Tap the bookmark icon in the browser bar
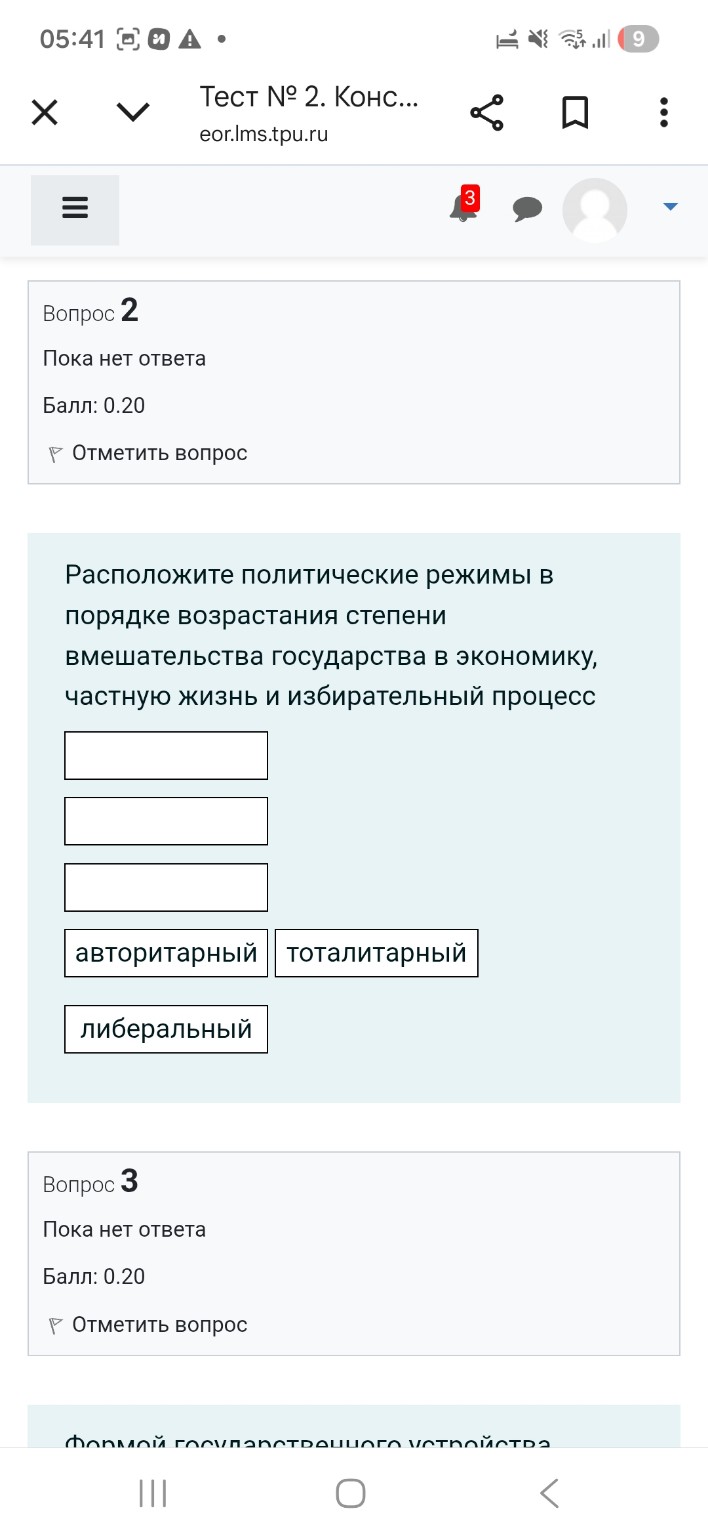 pyautogui.click(x=575, y=112)
